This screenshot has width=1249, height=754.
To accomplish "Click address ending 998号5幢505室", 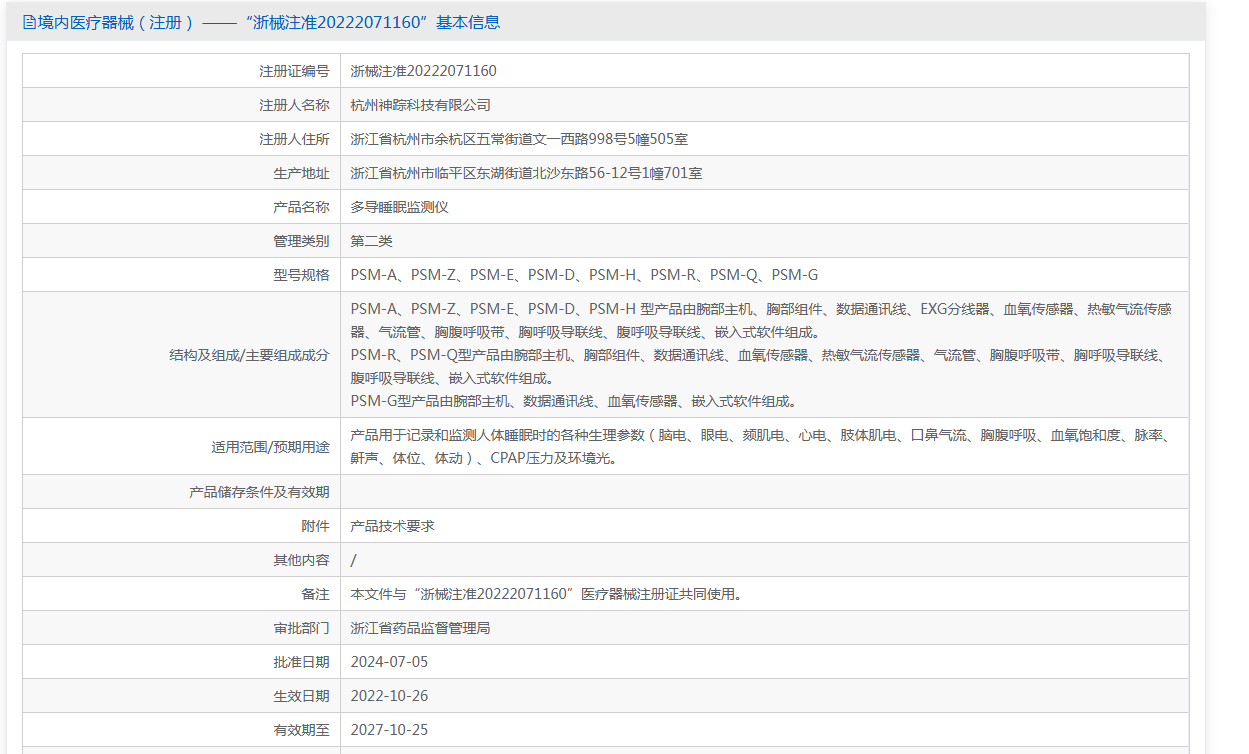I will (x=519, y=139).
